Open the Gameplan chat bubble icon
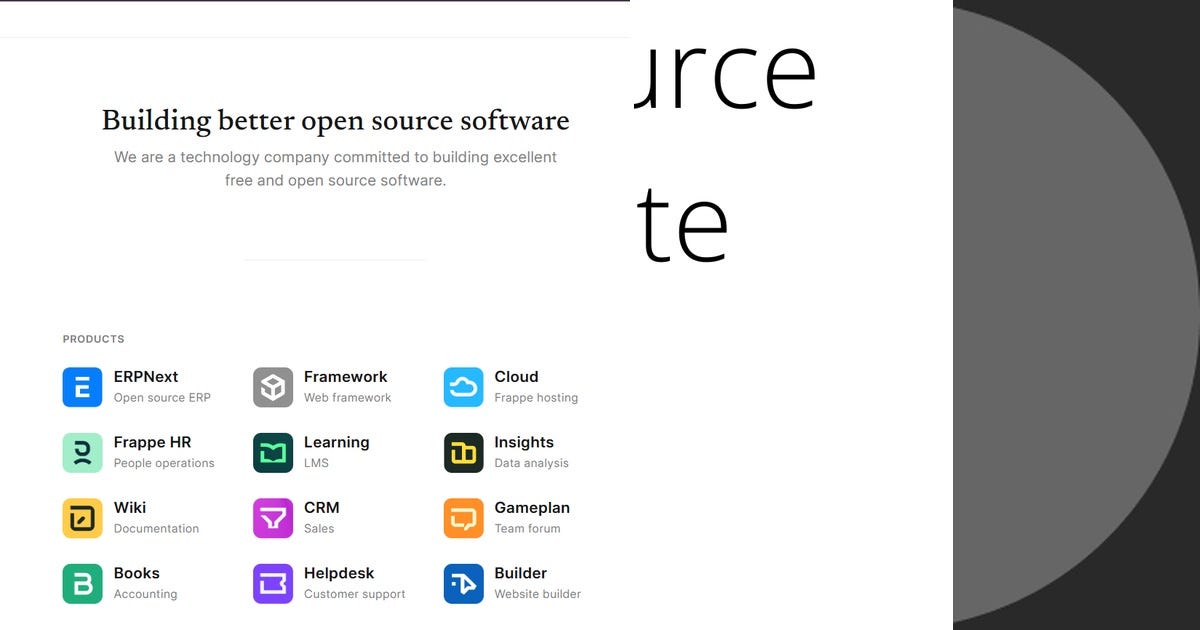 point(462,517)
